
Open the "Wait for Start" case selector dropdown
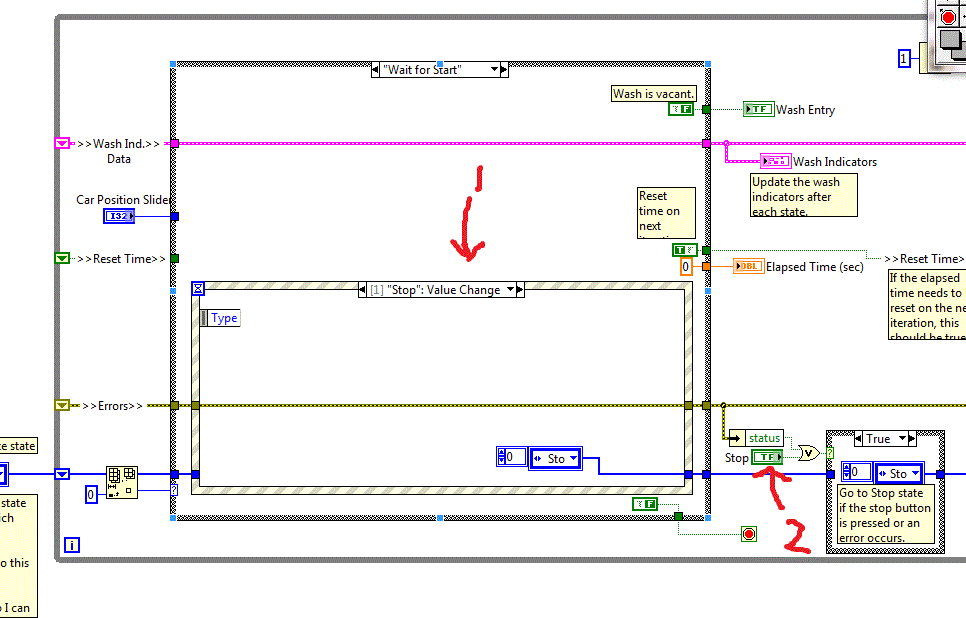click(x=491, y=70)
